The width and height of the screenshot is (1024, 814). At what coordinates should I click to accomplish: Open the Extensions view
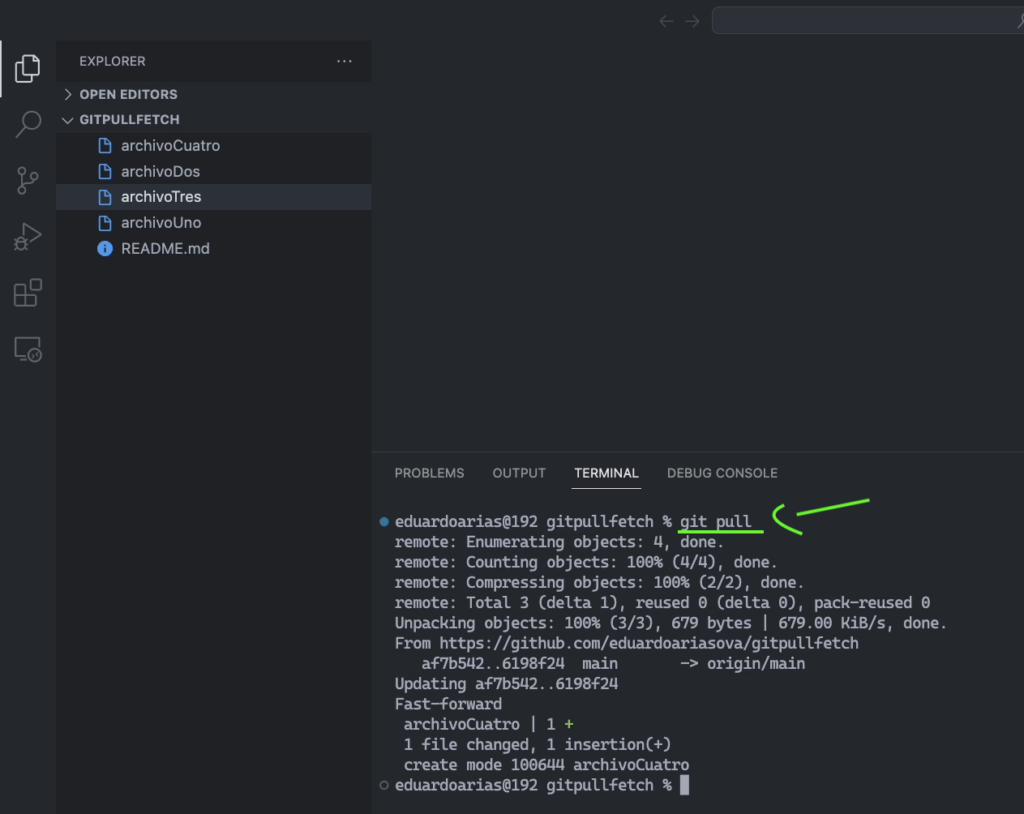coord(27,293)
